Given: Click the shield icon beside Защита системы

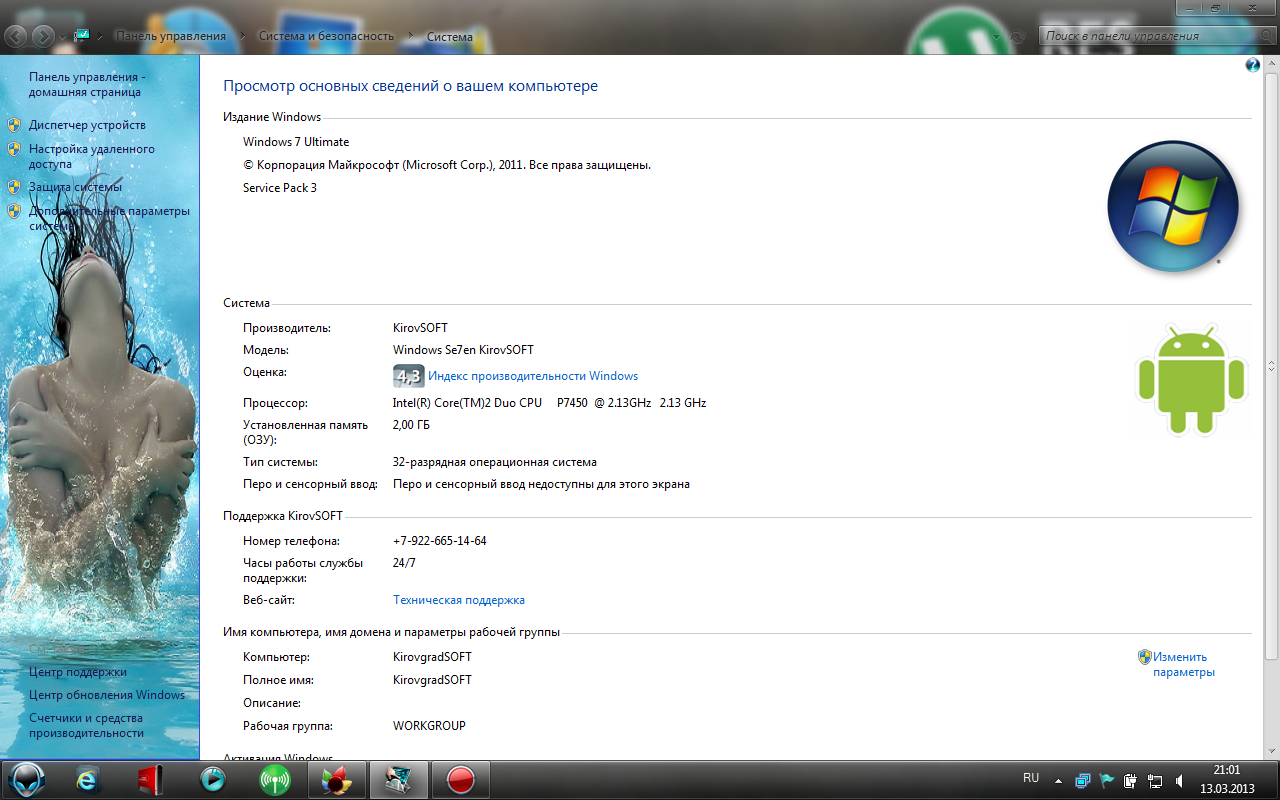Looking at the screenshot, I should pos(14,187).
